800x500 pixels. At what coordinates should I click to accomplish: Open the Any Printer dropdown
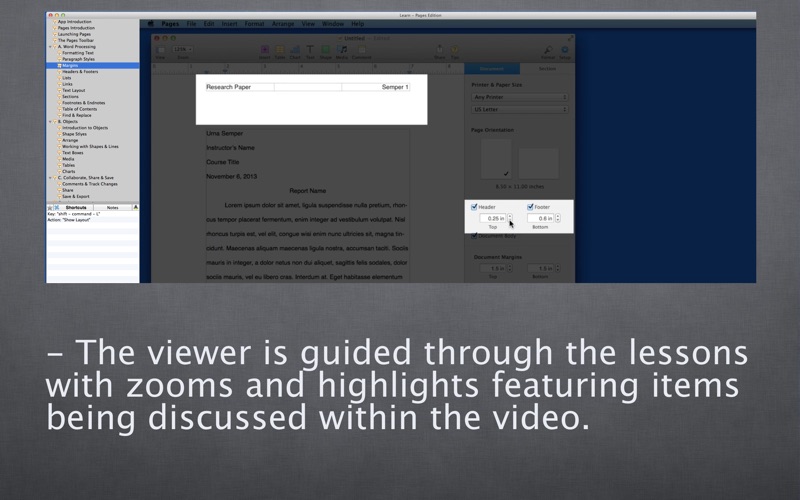(x=519, y=97)
